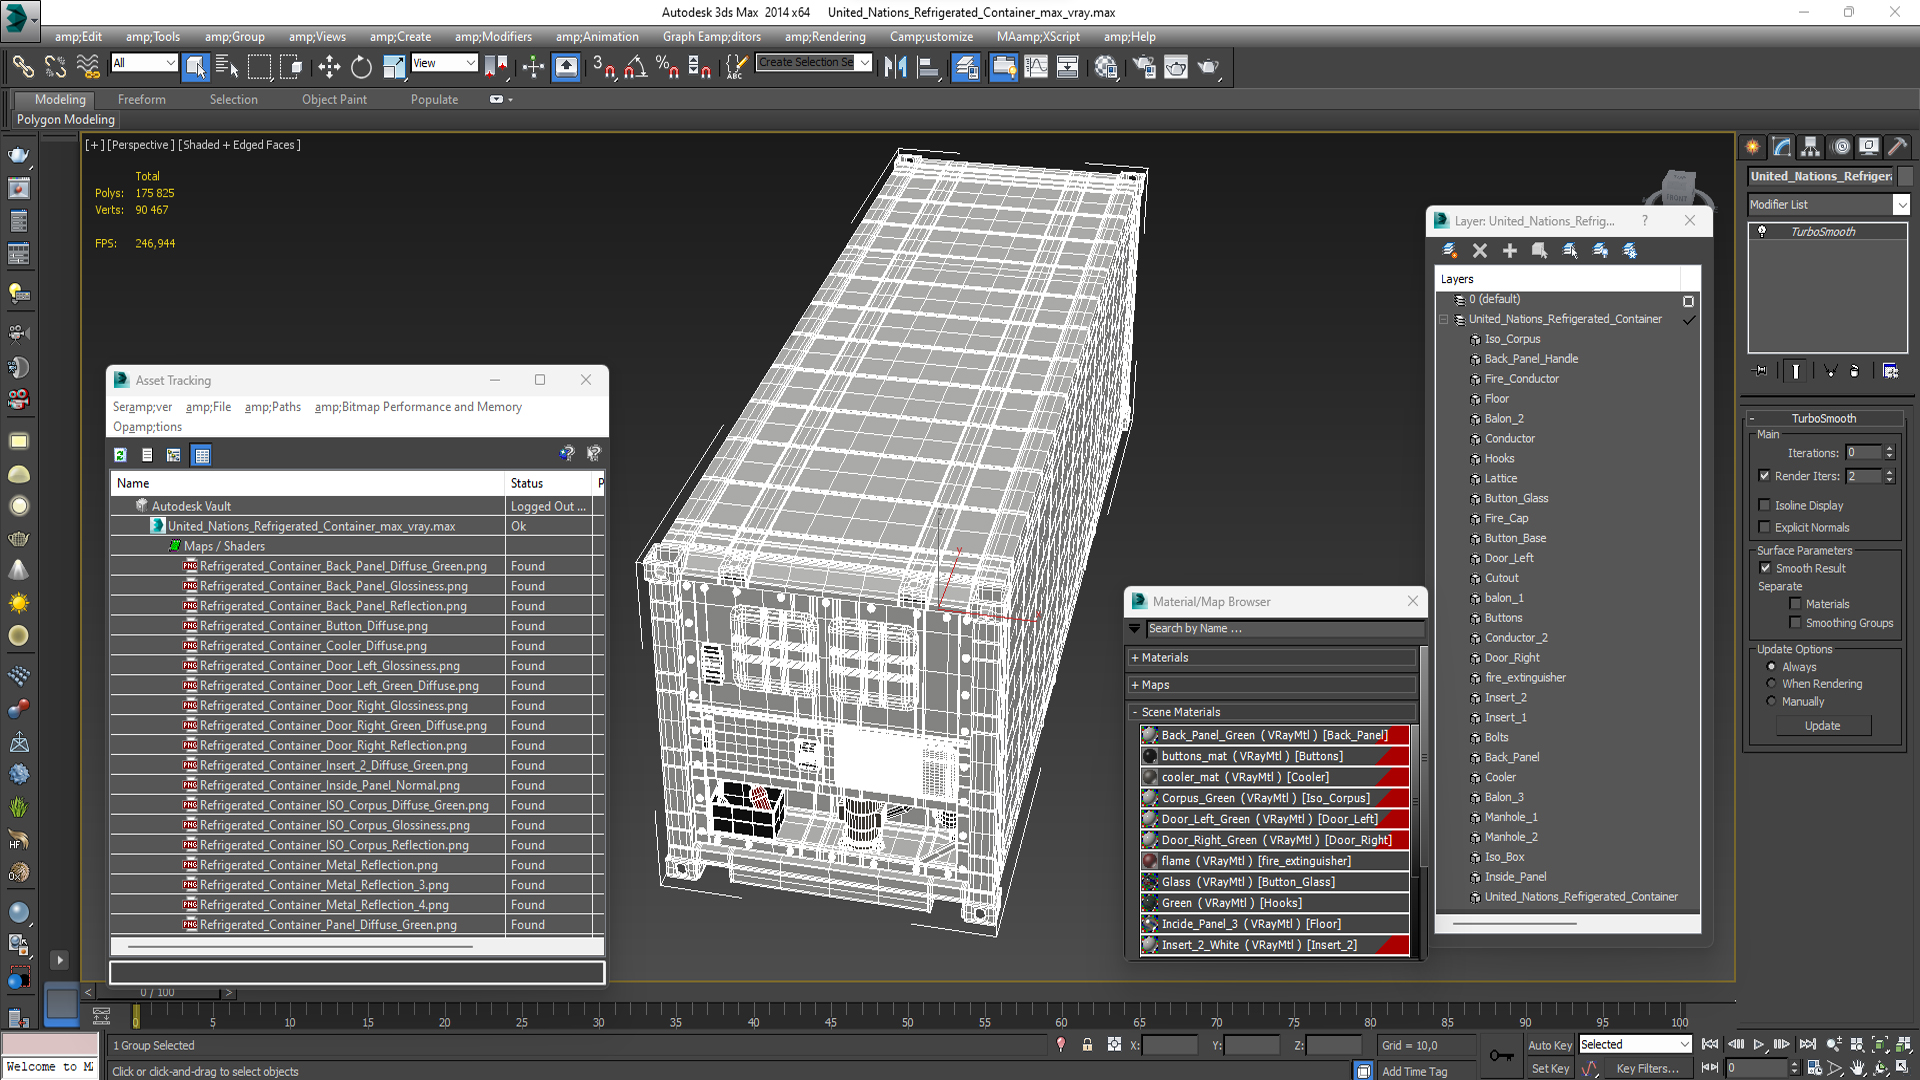
Task: Toggle Smooth Result checkbox
Action: pos(1766,568)
